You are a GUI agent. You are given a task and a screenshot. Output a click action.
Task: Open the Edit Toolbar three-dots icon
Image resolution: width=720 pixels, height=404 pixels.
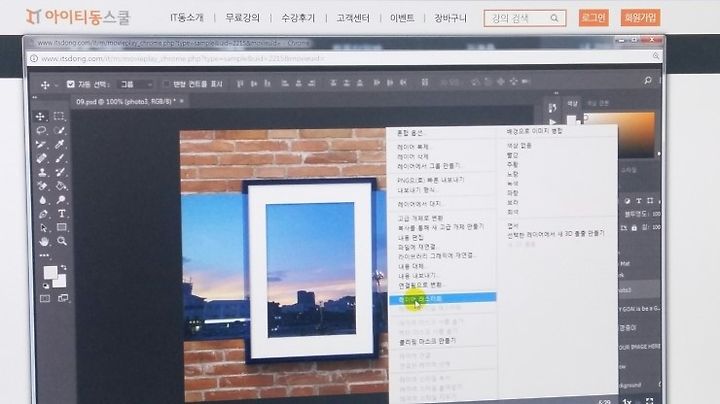tap(44, 255)
